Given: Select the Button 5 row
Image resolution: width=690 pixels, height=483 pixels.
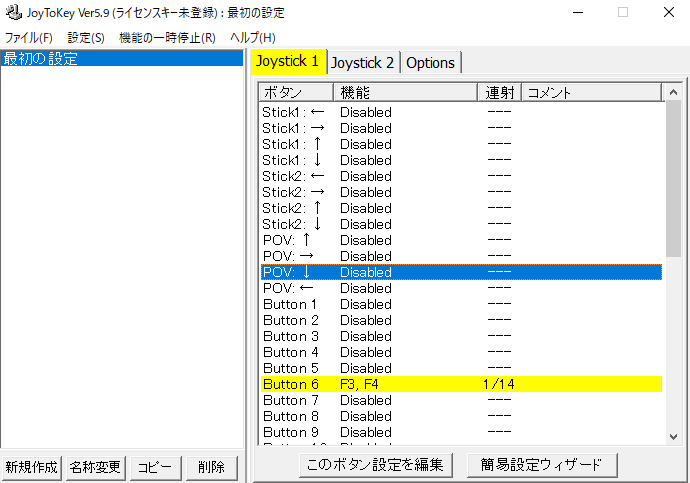Looking at the screenshot, I should (x=461, y=368).
